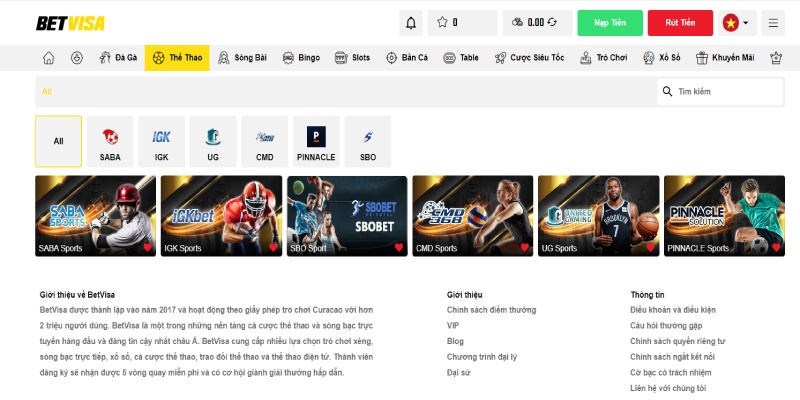Filter by PINNACLE provider

(x=316, y=141)
